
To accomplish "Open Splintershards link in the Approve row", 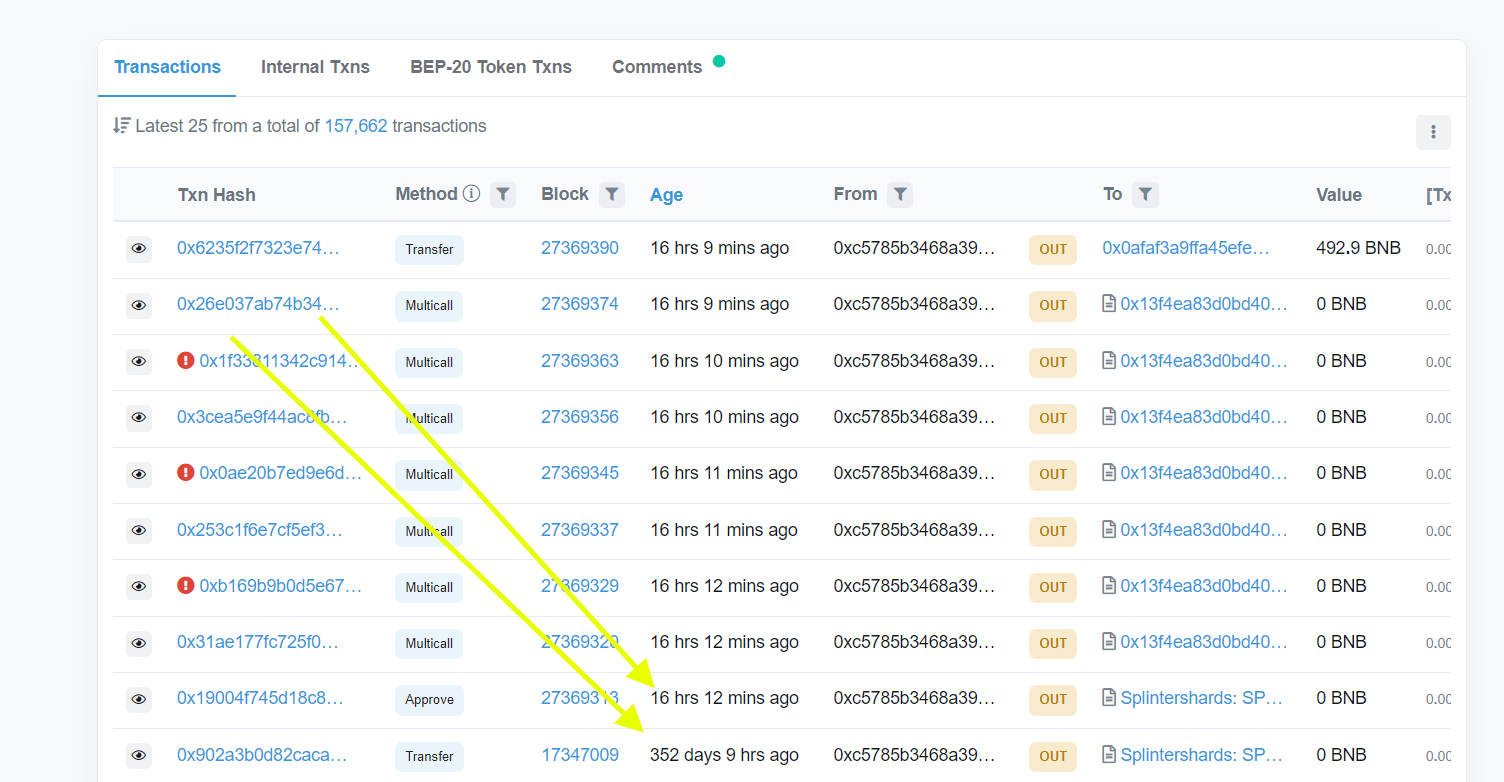I will coord(1202,698).
